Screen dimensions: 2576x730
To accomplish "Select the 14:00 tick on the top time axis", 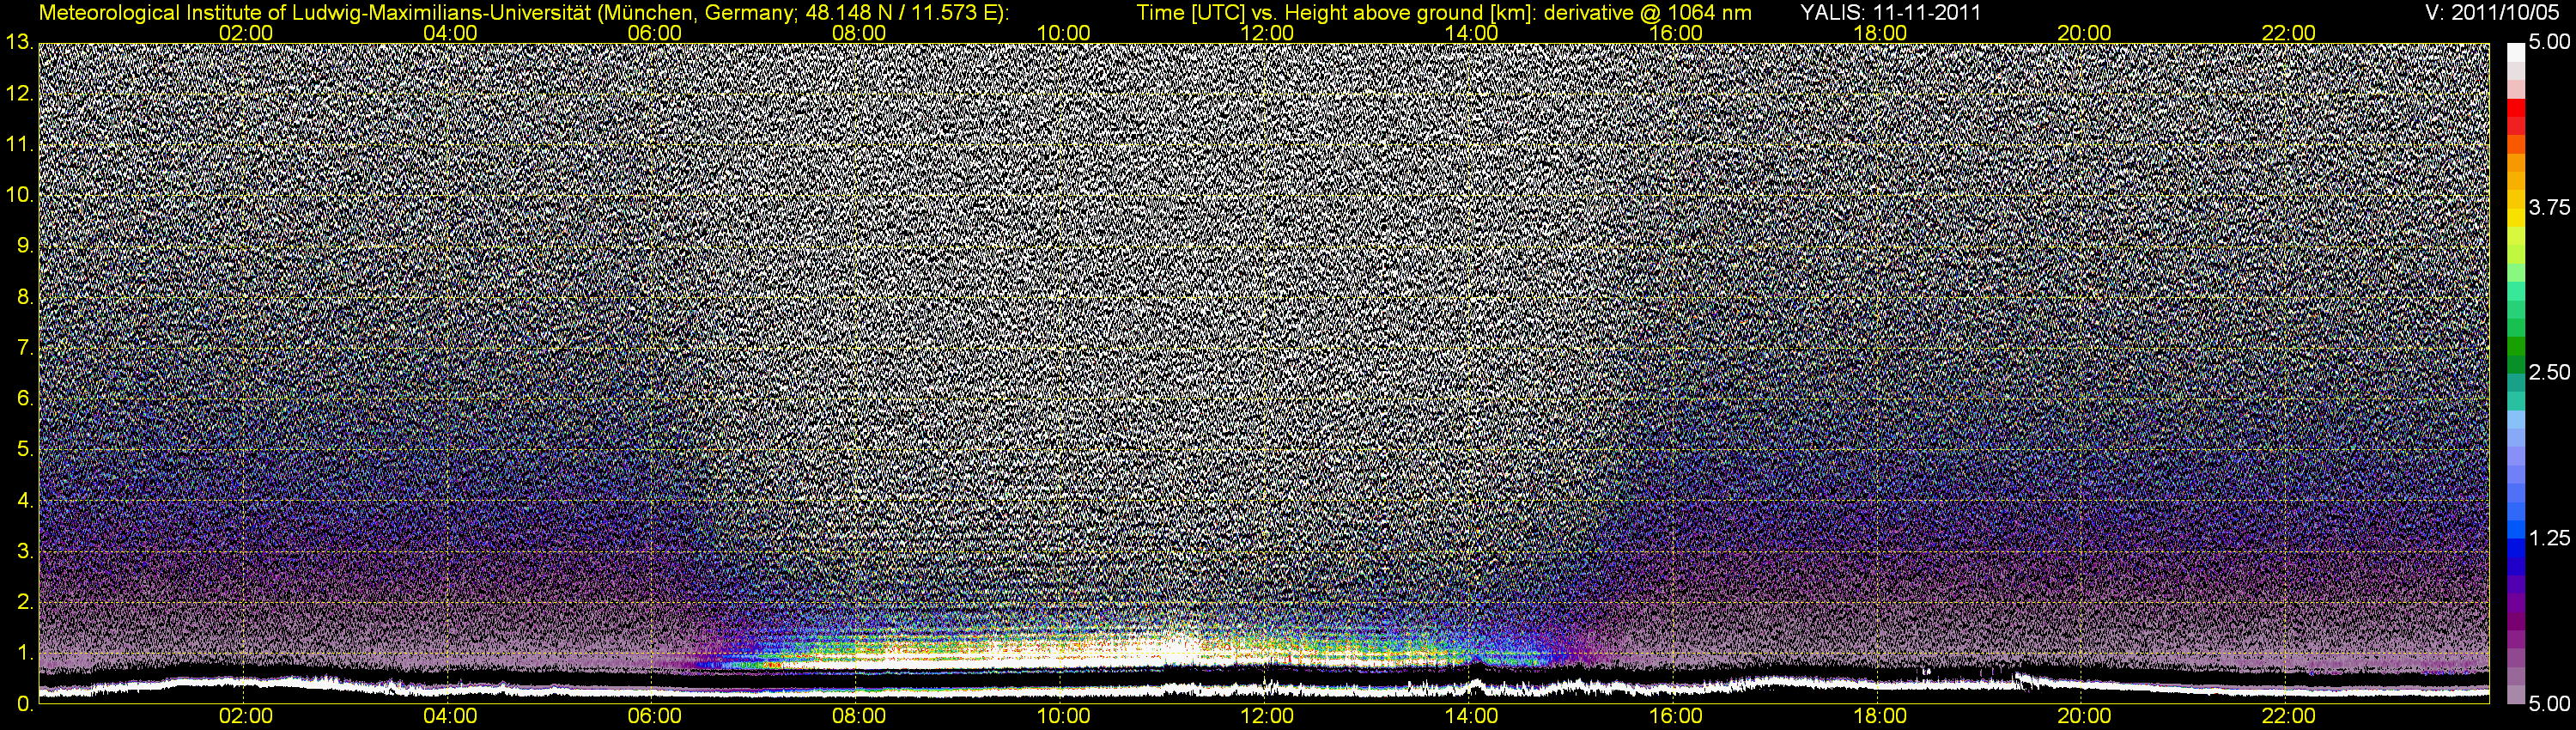I will point(1471,33).
